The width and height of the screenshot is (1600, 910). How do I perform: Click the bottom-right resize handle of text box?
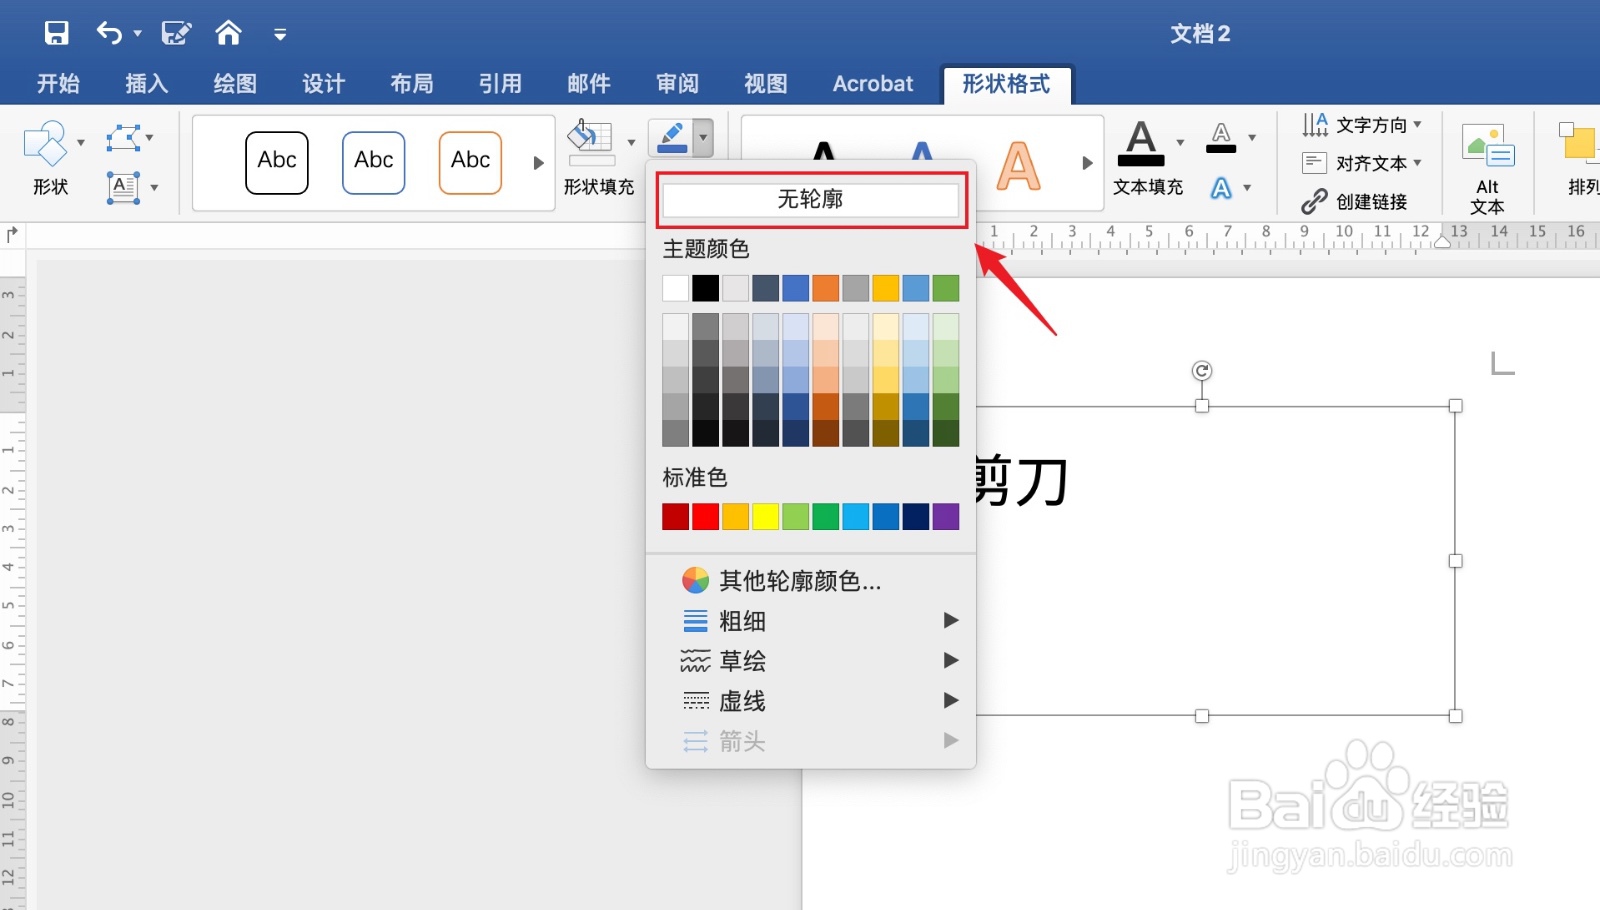[x=1455, y=716]
